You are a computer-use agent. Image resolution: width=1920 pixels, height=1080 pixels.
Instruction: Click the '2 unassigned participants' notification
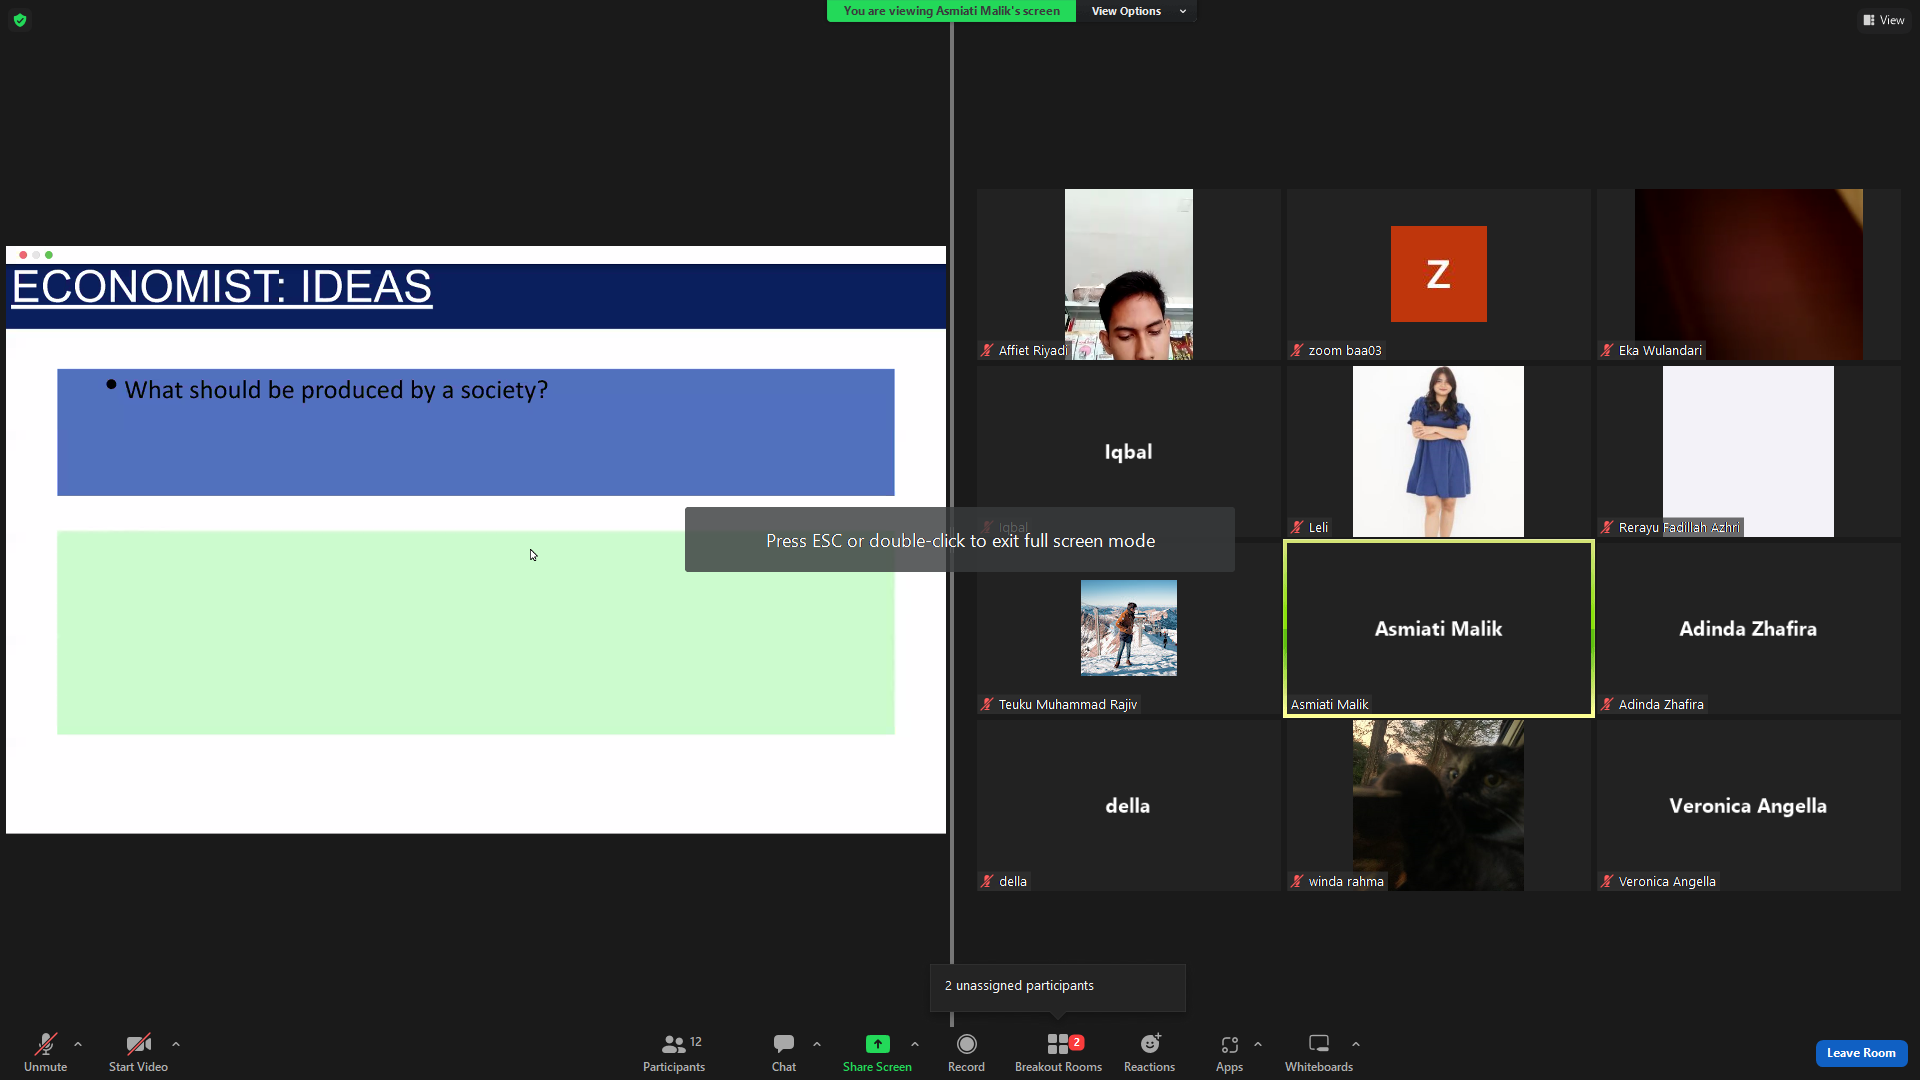coord(1058,987)
